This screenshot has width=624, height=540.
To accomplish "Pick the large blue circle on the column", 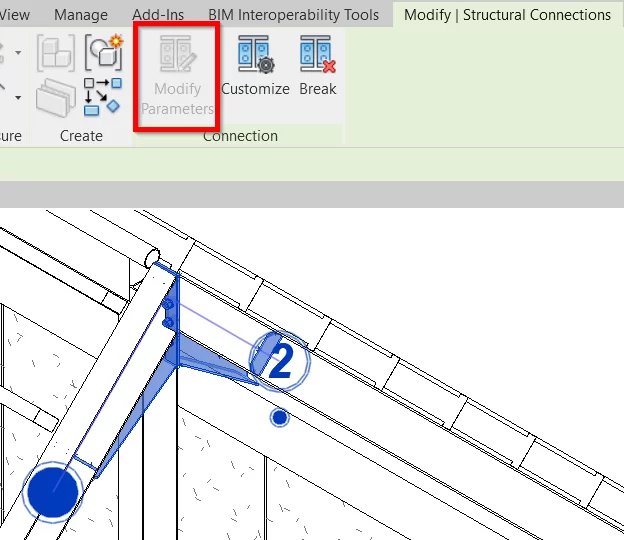I will click(52, 491).
